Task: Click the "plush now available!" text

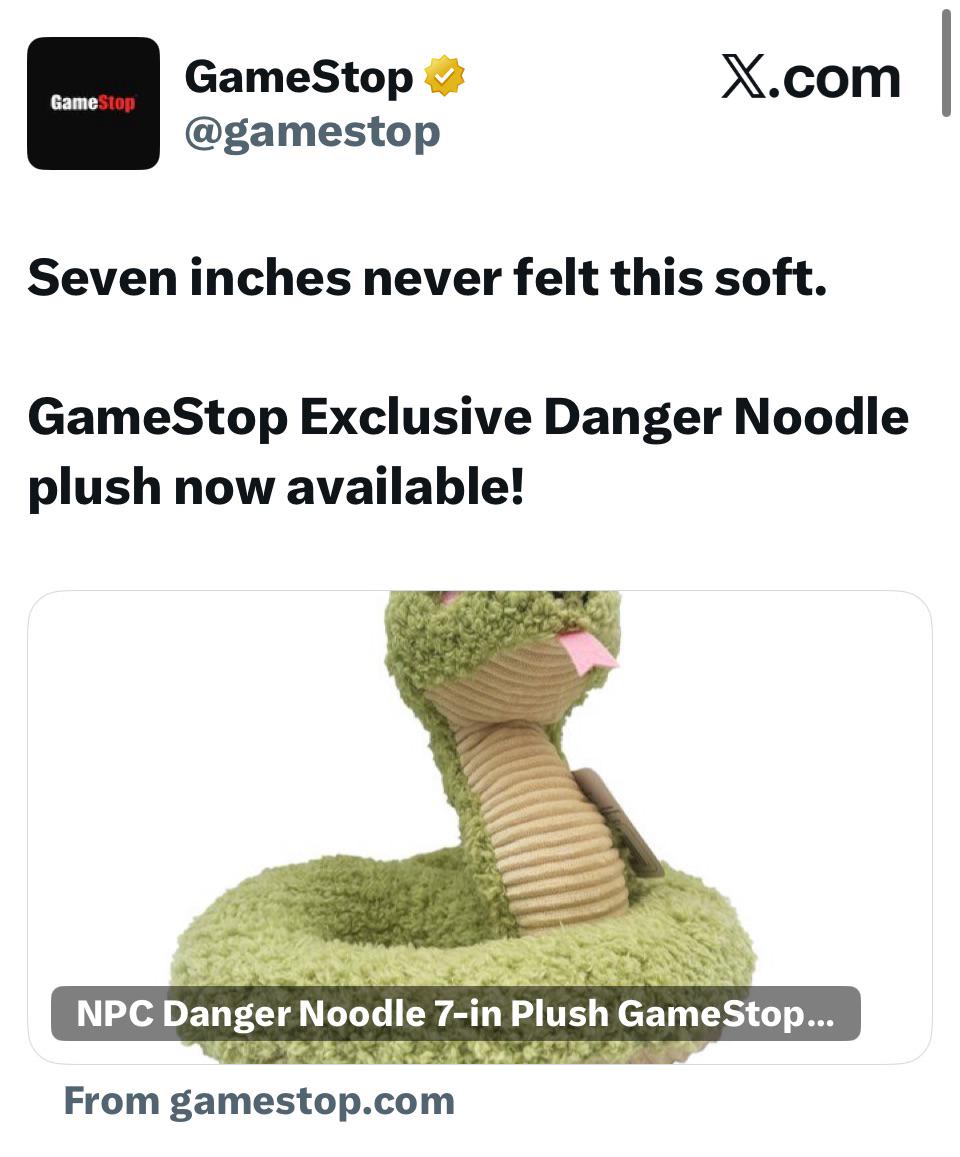Action: coord(276,488)
